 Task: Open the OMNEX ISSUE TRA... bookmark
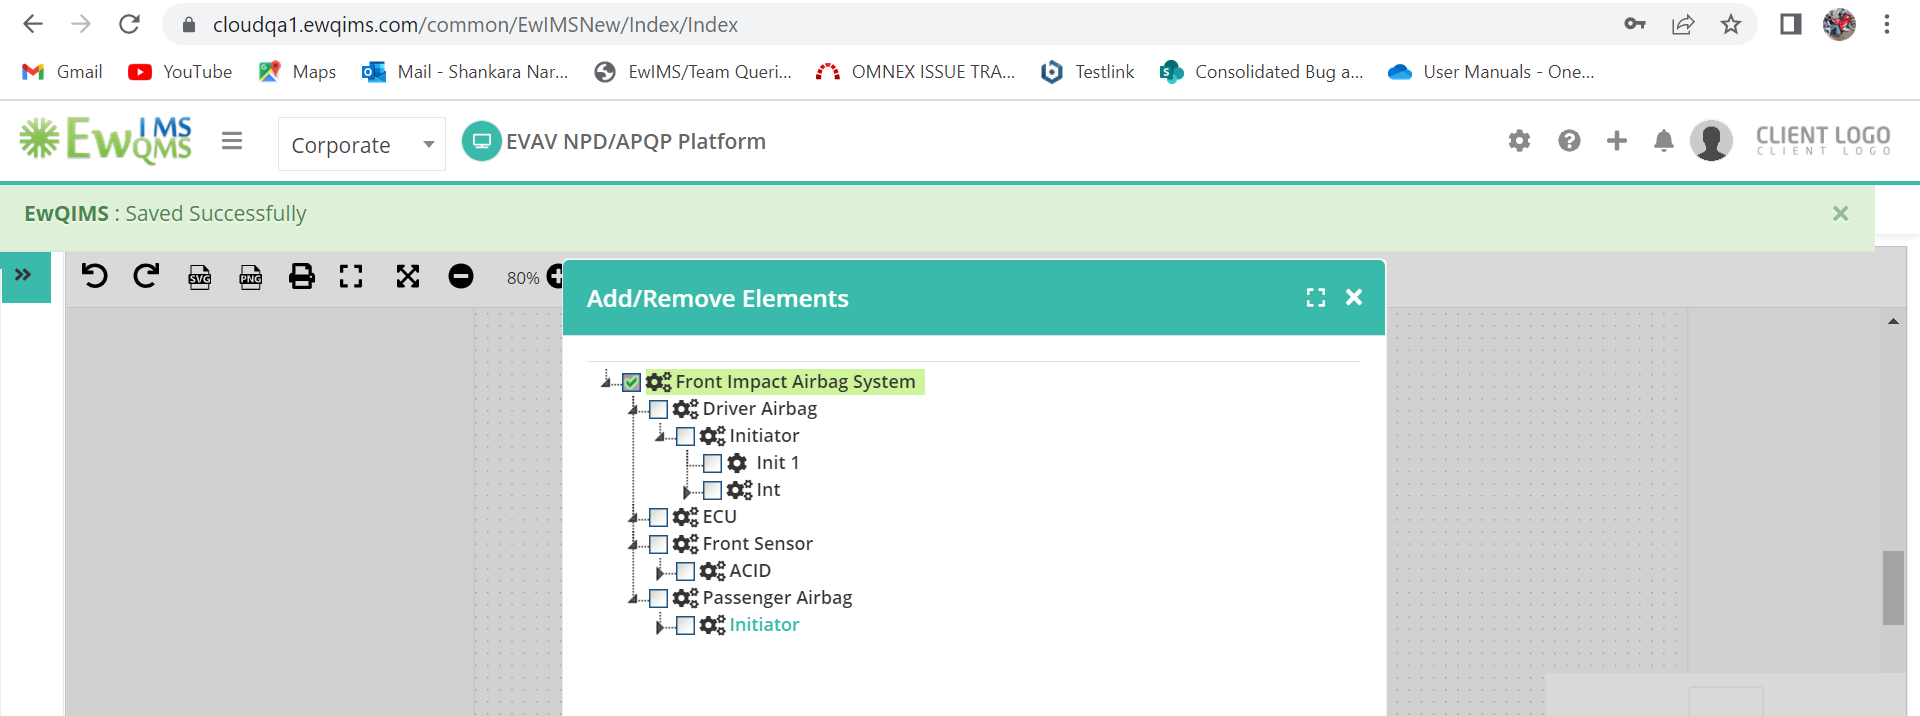915,72
